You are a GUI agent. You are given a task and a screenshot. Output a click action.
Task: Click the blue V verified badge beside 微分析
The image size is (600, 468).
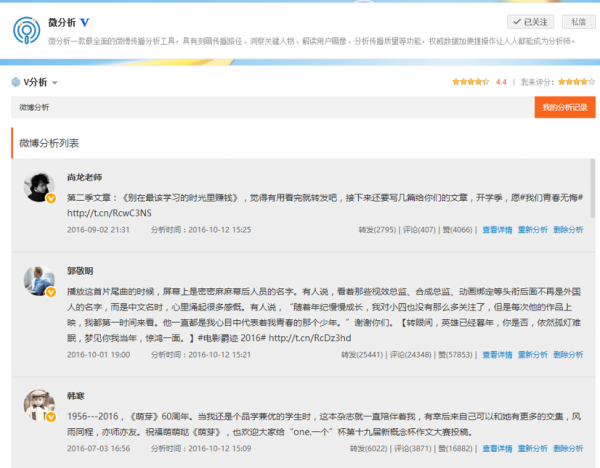(85, 21)
